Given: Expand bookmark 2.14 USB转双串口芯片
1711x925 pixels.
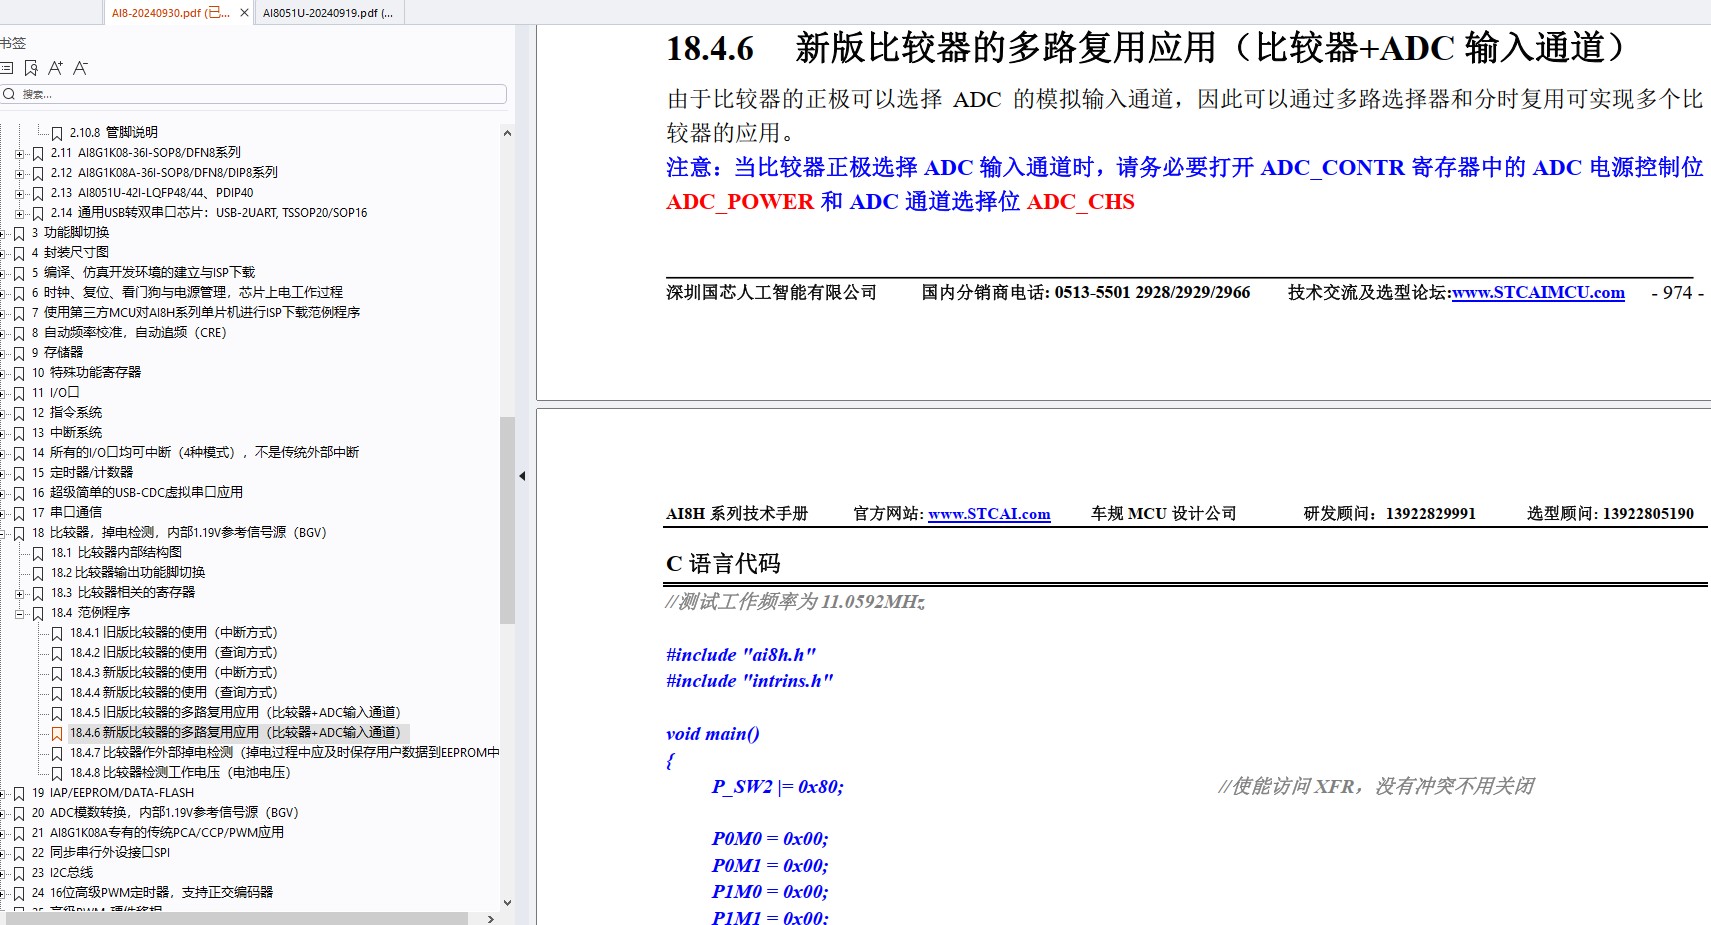Looking at the screenshot, I should 19,213.
